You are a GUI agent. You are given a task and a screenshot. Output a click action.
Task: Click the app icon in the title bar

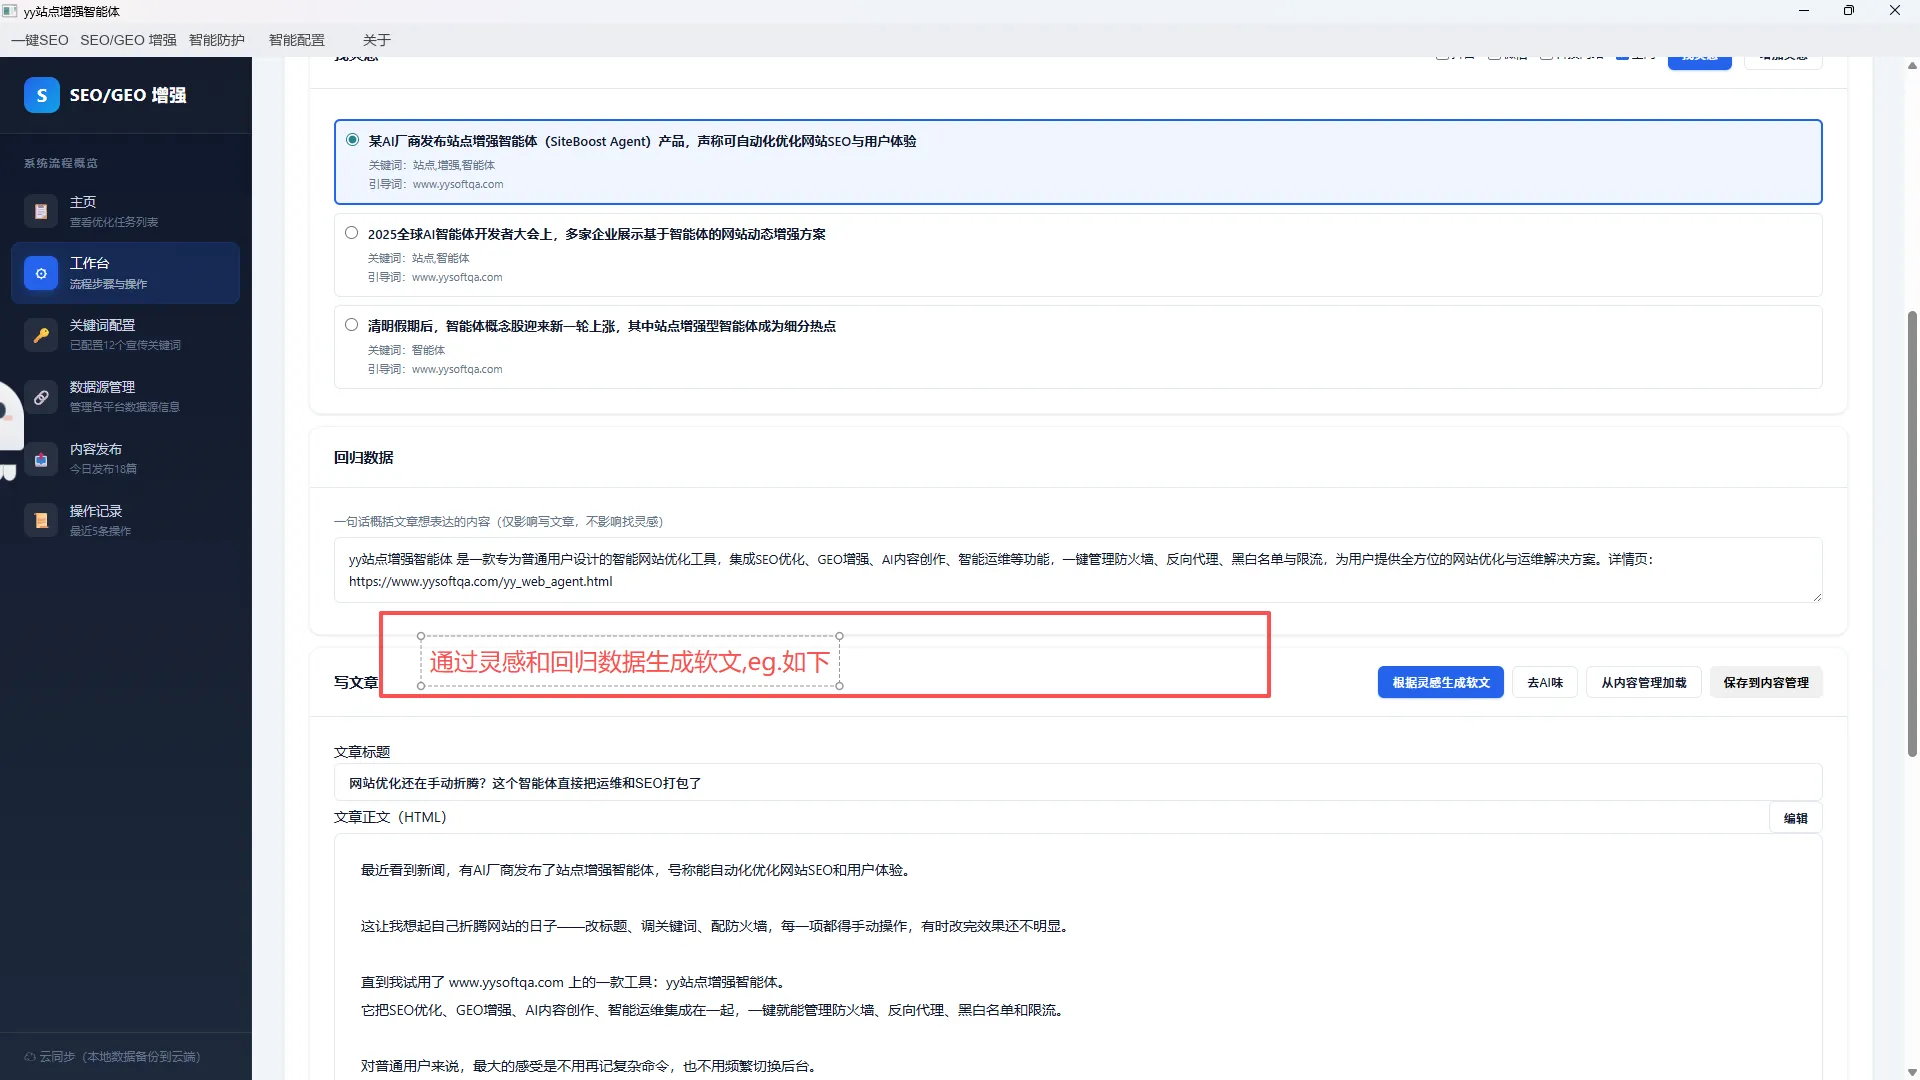tap(10, 11)
